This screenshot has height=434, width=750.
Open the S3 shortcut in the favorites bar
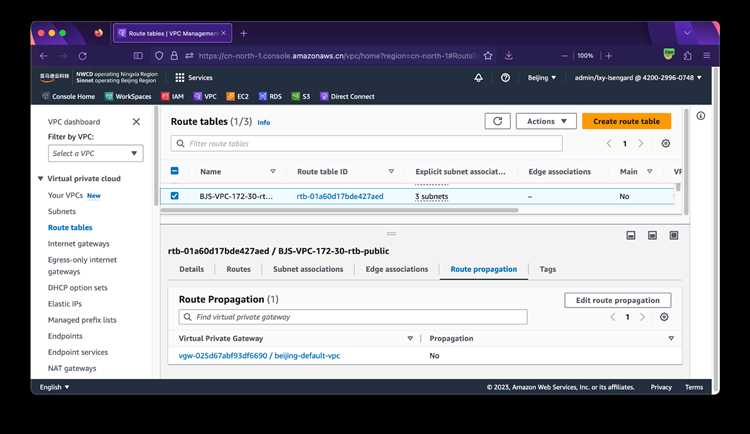point(301,96)
